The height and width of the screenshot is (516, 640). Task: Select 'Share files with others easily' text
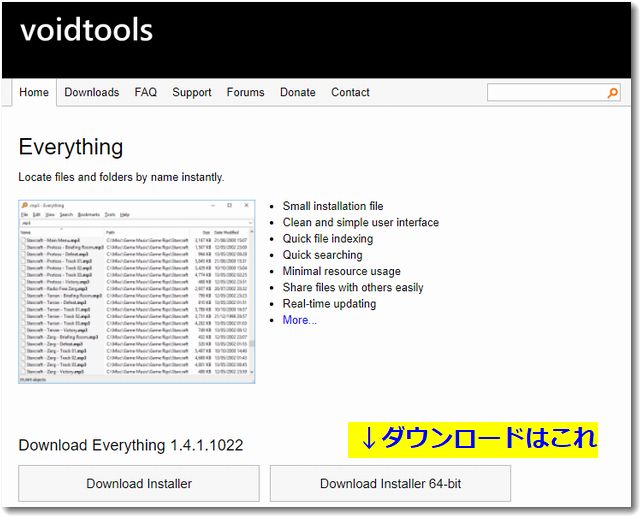pos(353,288)
